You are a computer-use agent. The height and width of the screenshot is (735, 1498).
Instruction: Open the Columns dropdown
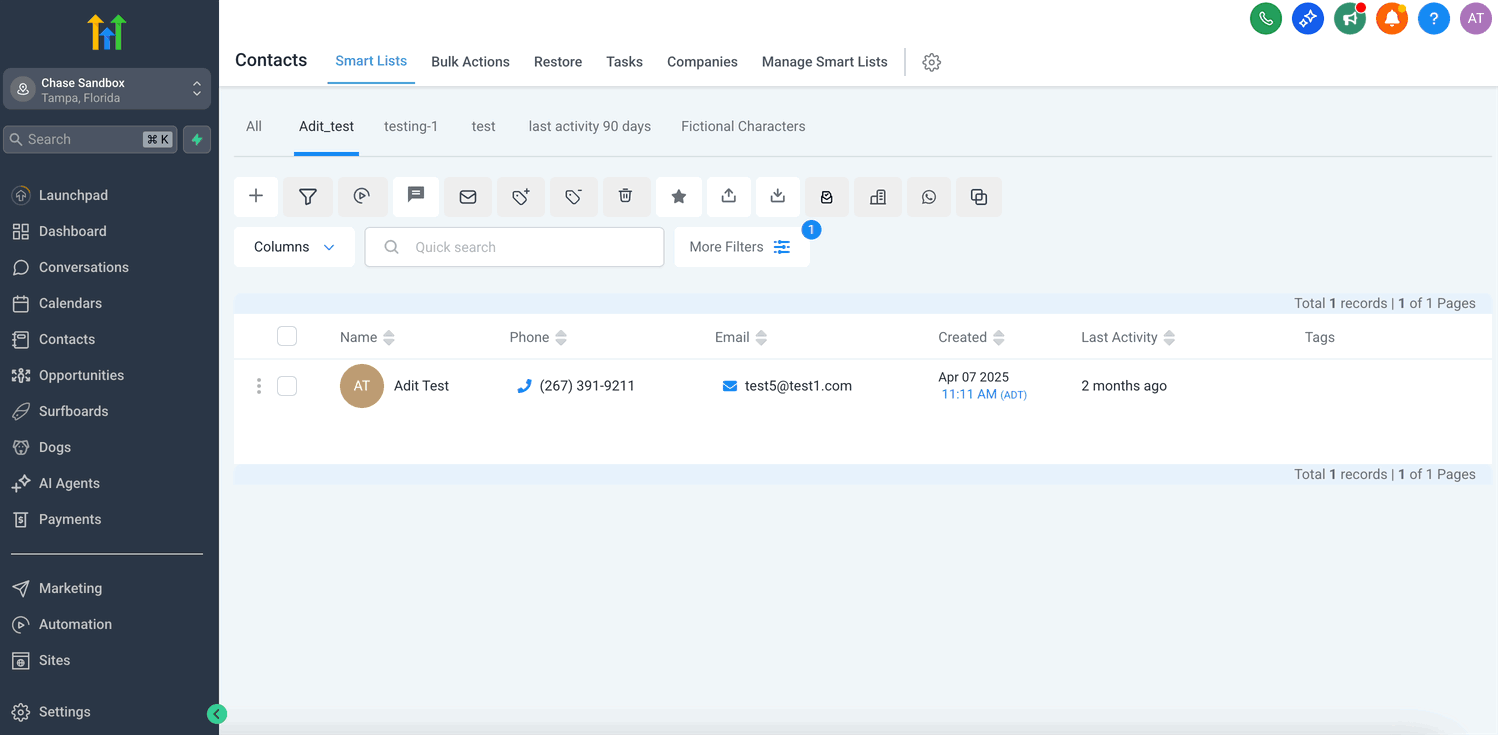[x=294, y=247]
